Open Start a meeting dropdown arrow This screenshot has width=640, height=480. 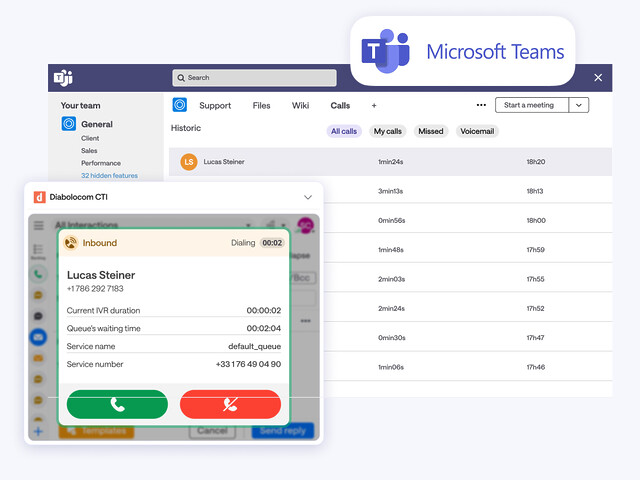tap(579, 105)
